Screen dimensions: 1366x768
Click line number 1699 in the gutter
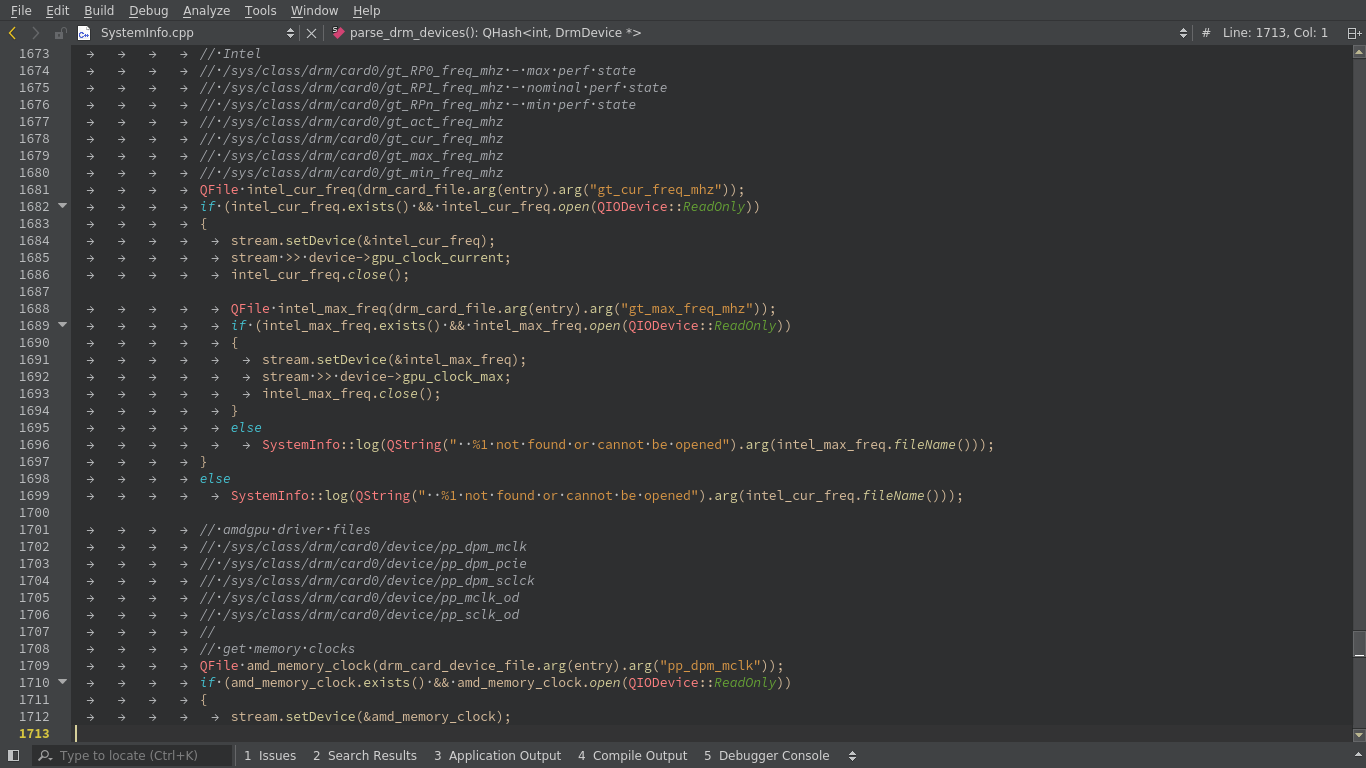(34, 496)
